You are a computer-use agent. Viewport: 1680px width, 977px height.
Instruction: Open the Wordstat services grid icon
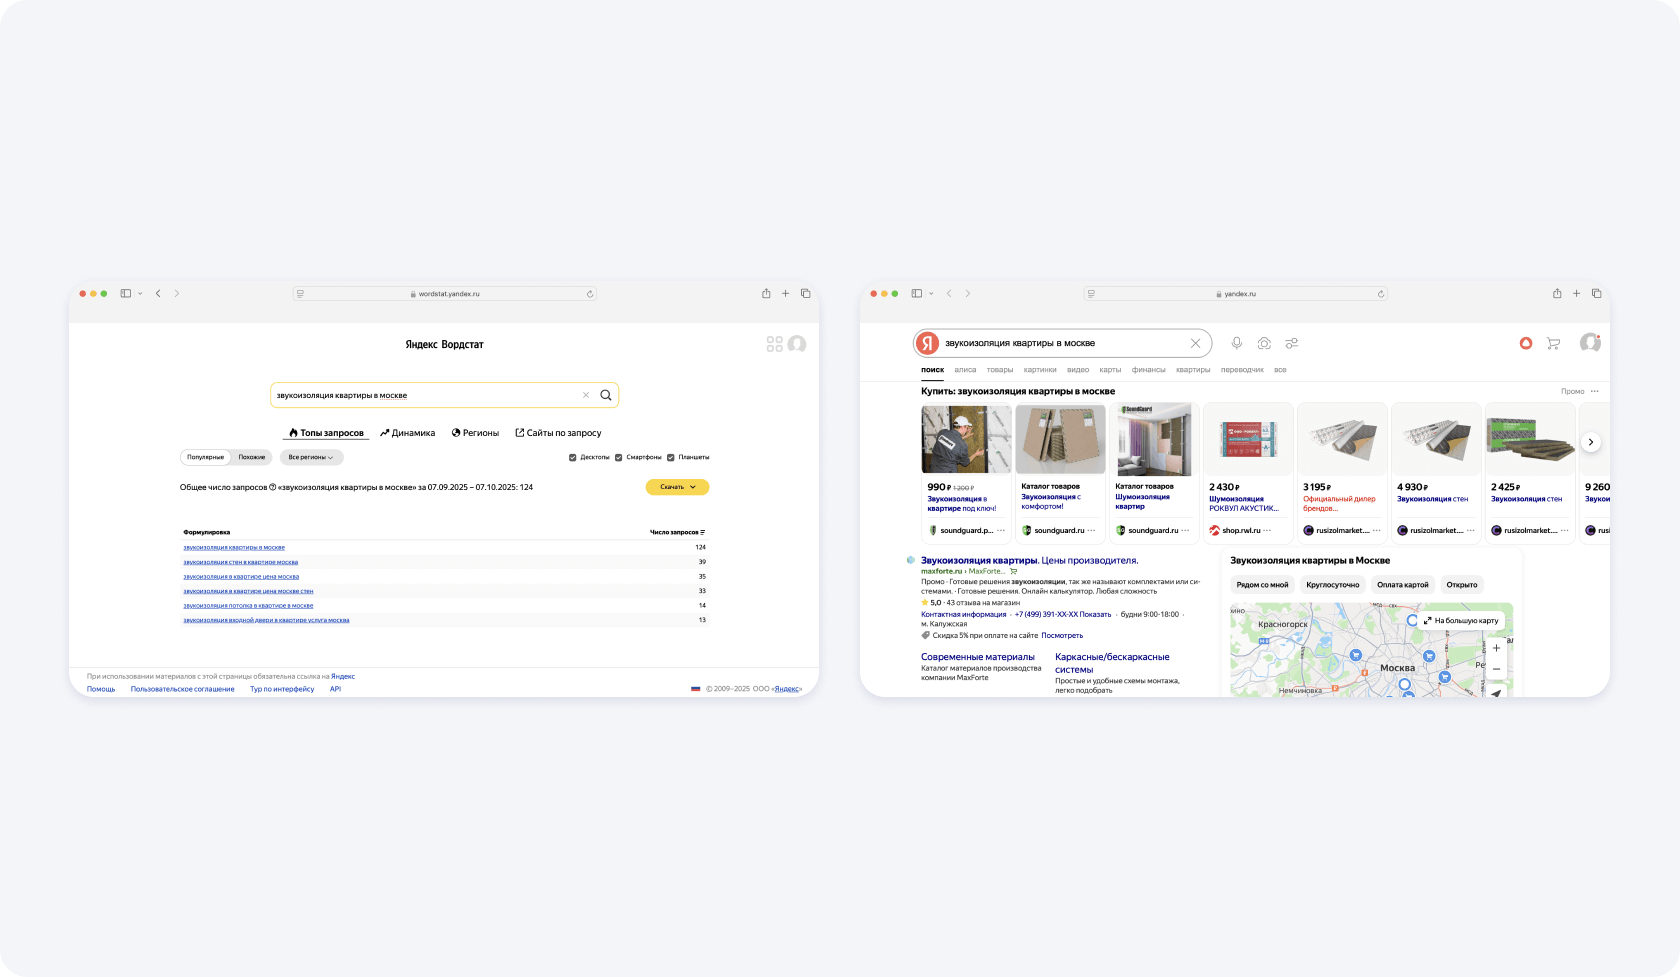coord(774,344)
